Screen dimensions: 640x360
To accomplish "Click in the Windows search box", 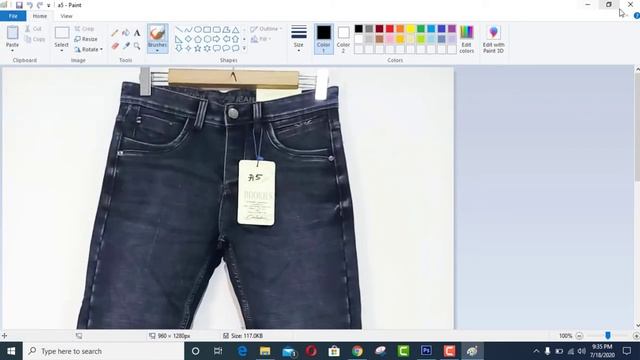I will tap(104, 351).
